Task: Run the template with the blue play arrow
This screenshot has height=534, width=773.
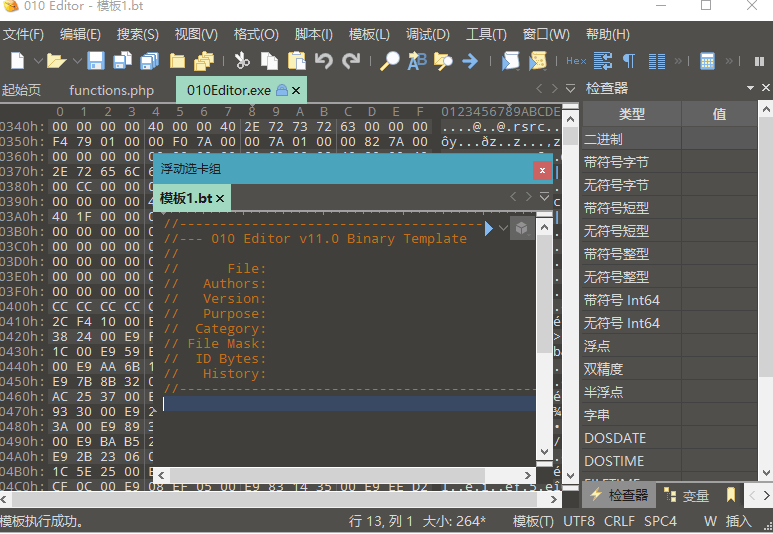Action: coord(489,228)
